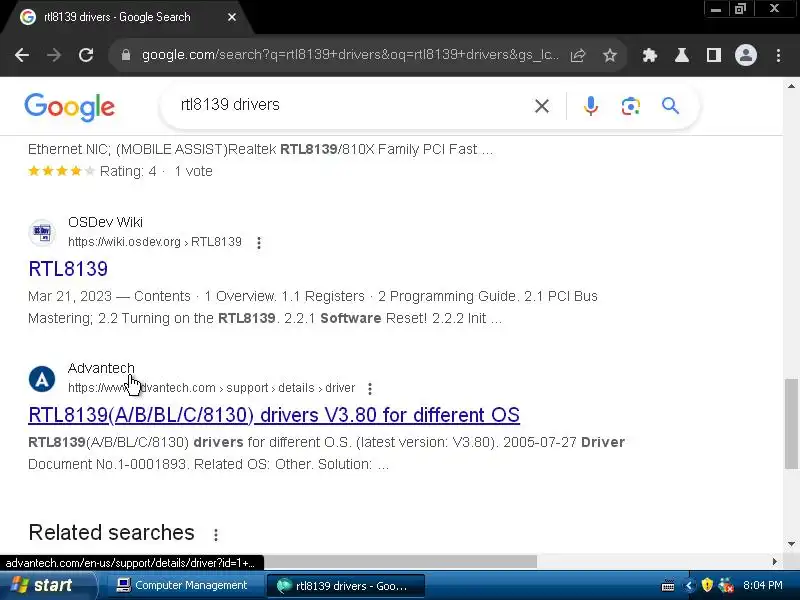Open the Extensions puzzle icon

click(x=649, y=55)
